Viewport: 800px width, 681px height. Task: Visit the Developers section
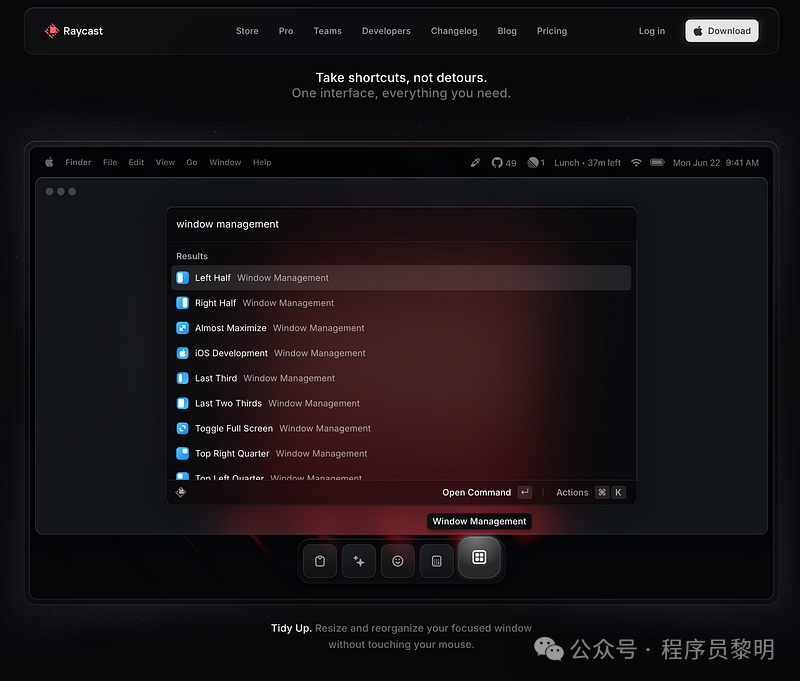point(386,31)
